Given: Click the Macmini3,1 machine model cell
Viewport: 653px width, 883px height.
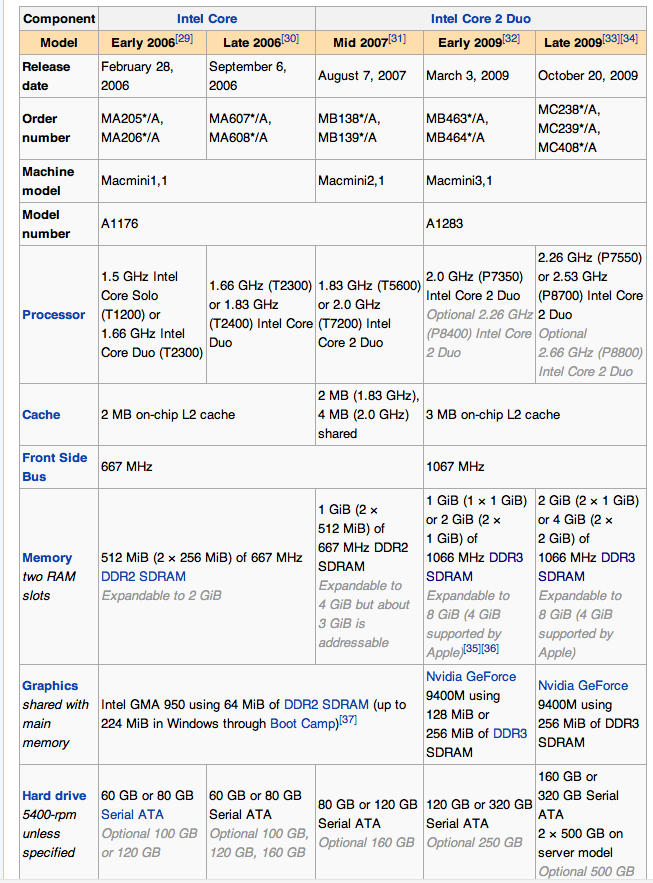Looking at the screenshot, I should pyautogui.click(x=535, y=181).
